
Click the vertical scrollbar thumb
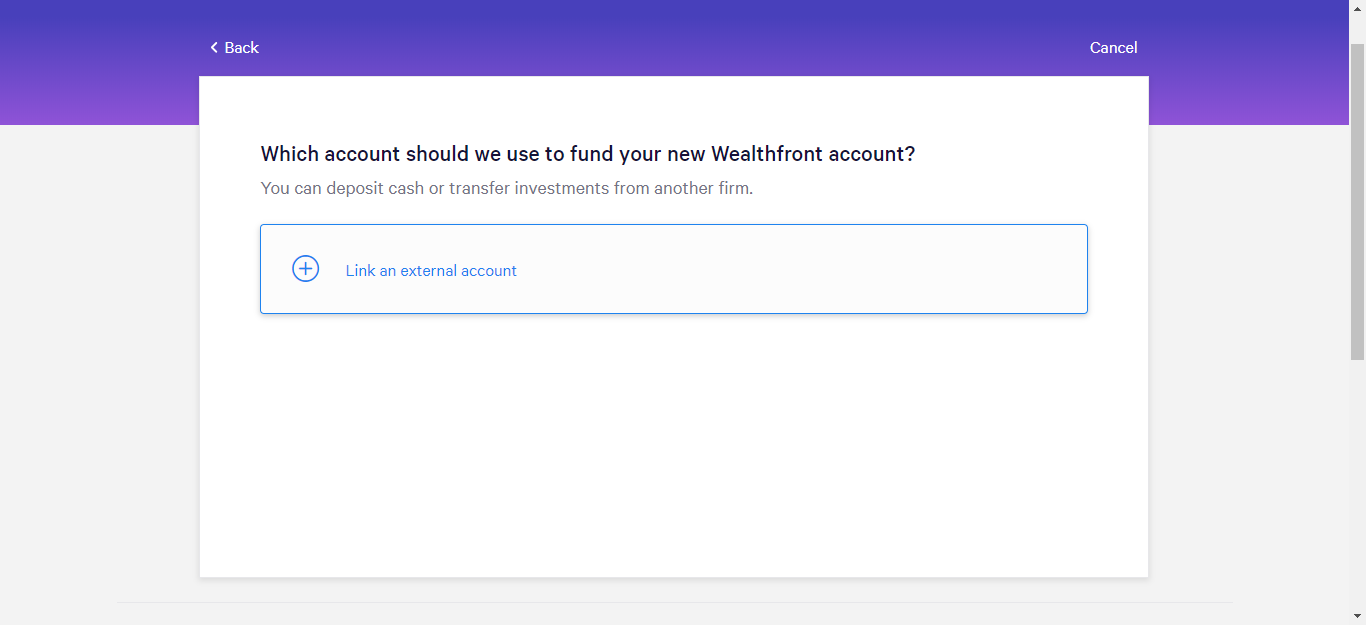coord(1357,200)
